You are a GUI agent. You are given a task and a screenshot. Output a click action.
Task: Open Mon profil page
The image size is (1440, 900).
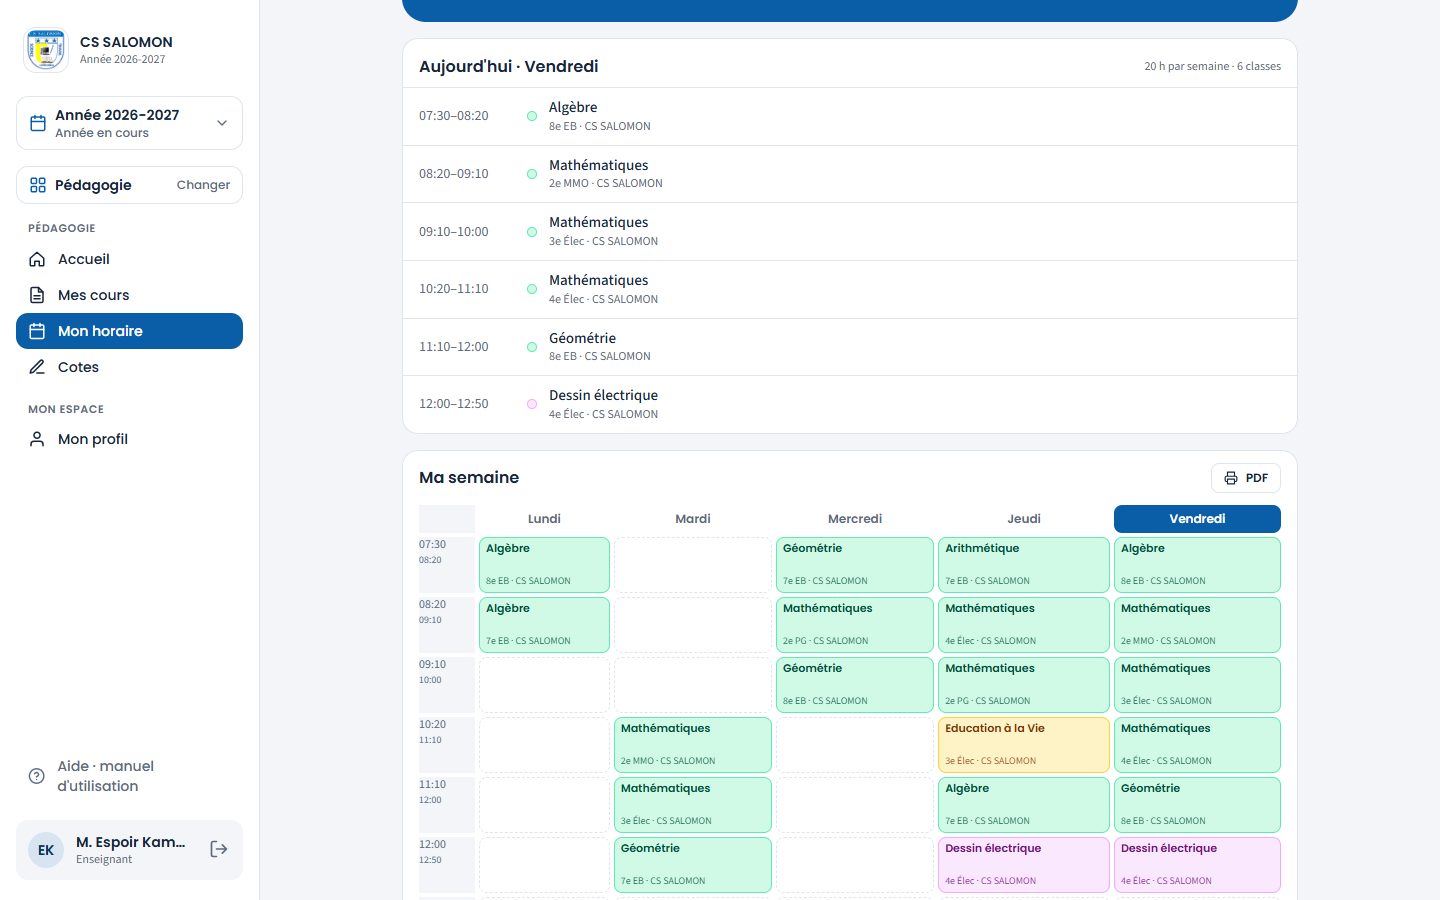129,439
